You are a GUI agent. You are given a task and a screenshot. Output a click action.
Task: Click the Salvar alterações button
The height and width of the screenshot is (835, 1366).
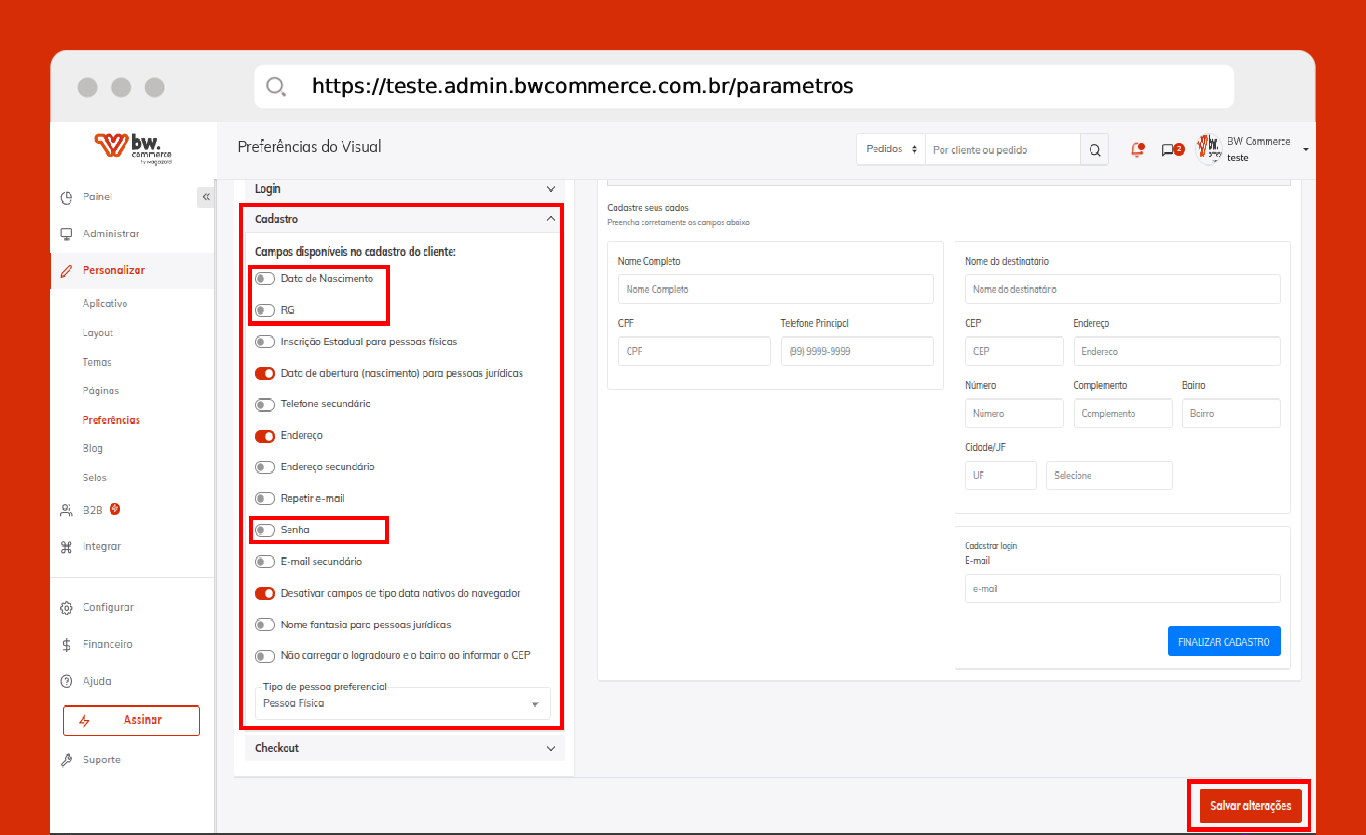tap(1250, 806)
